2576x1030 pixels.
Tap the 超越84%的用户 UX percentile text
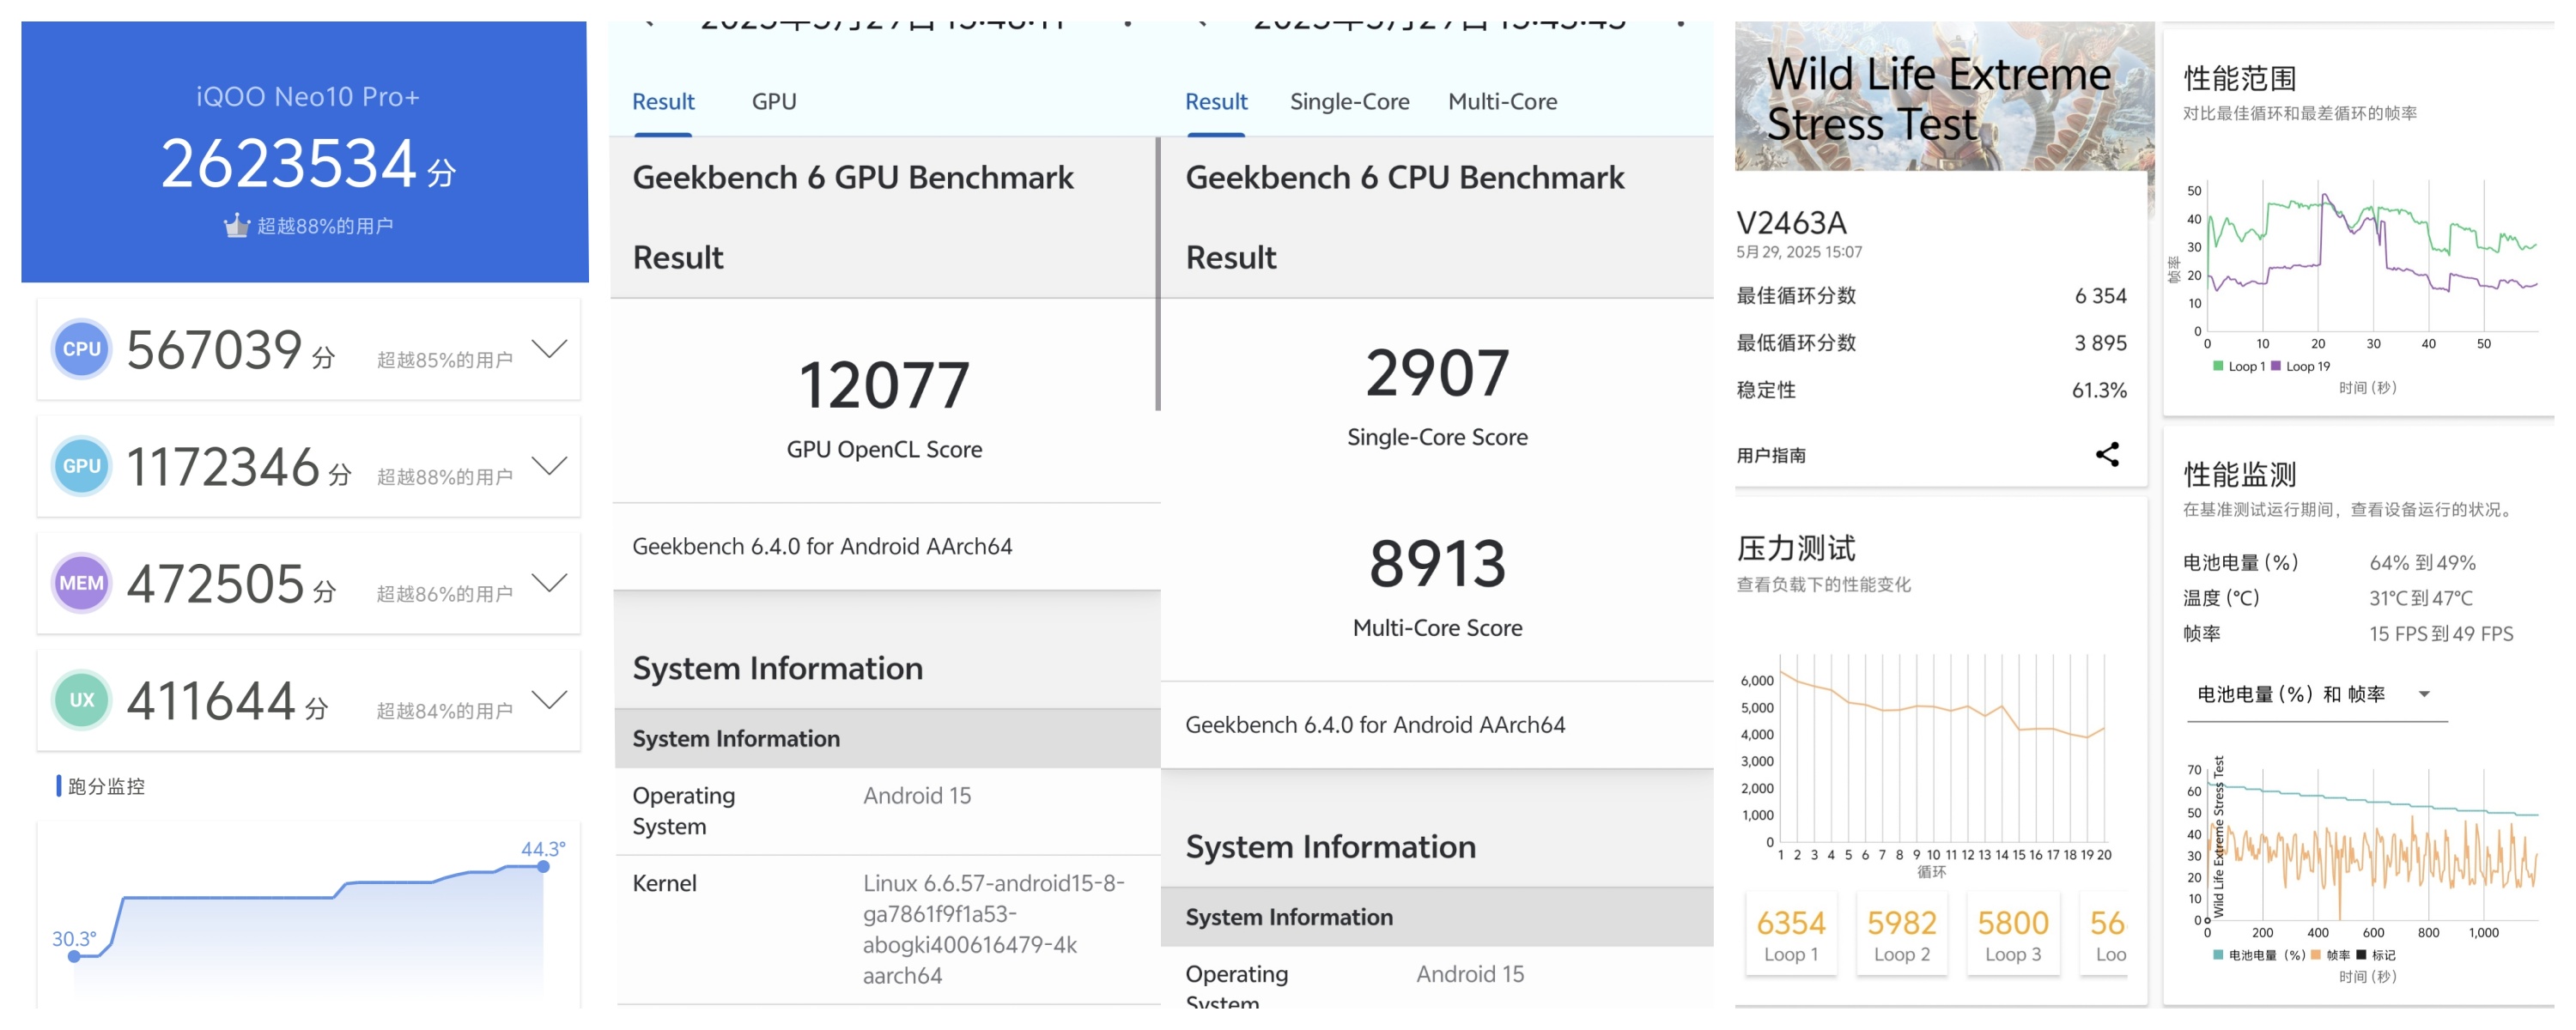tap(445, 711)
